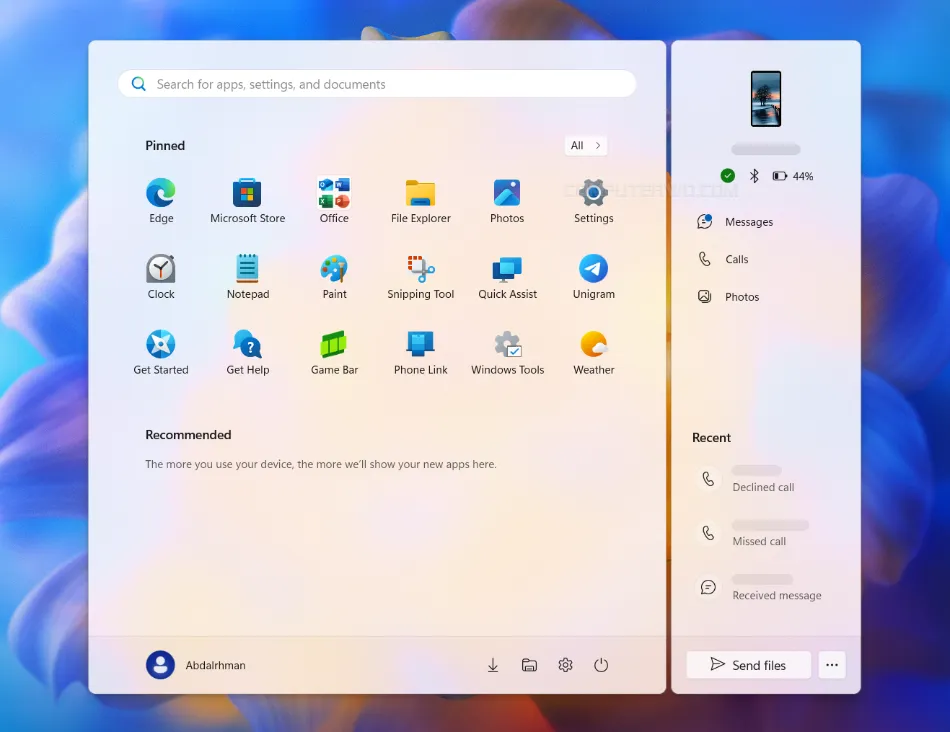This screenshot has height=732, width=950.
Task: Open the recent Received message entry
Action: click(x=761, y=587)
